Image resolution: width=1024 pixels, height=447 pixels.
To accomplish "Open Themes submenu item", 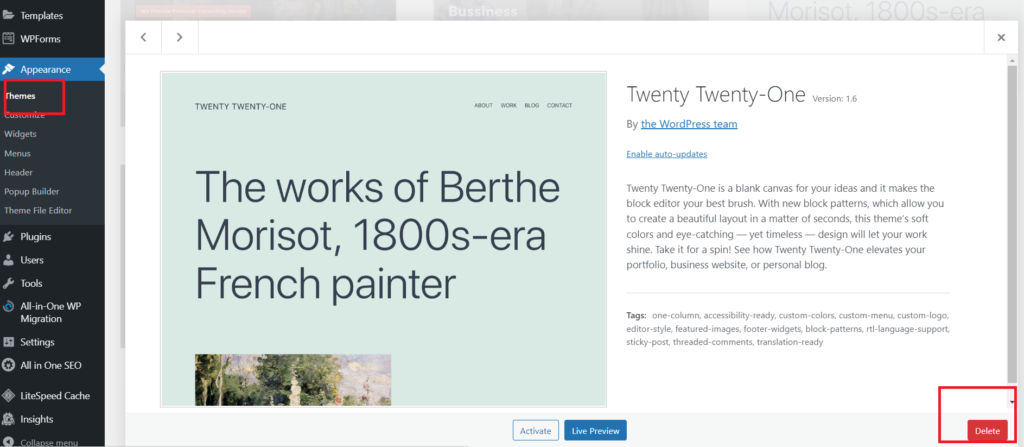I will pyautogui.click(x=20, y=96).
